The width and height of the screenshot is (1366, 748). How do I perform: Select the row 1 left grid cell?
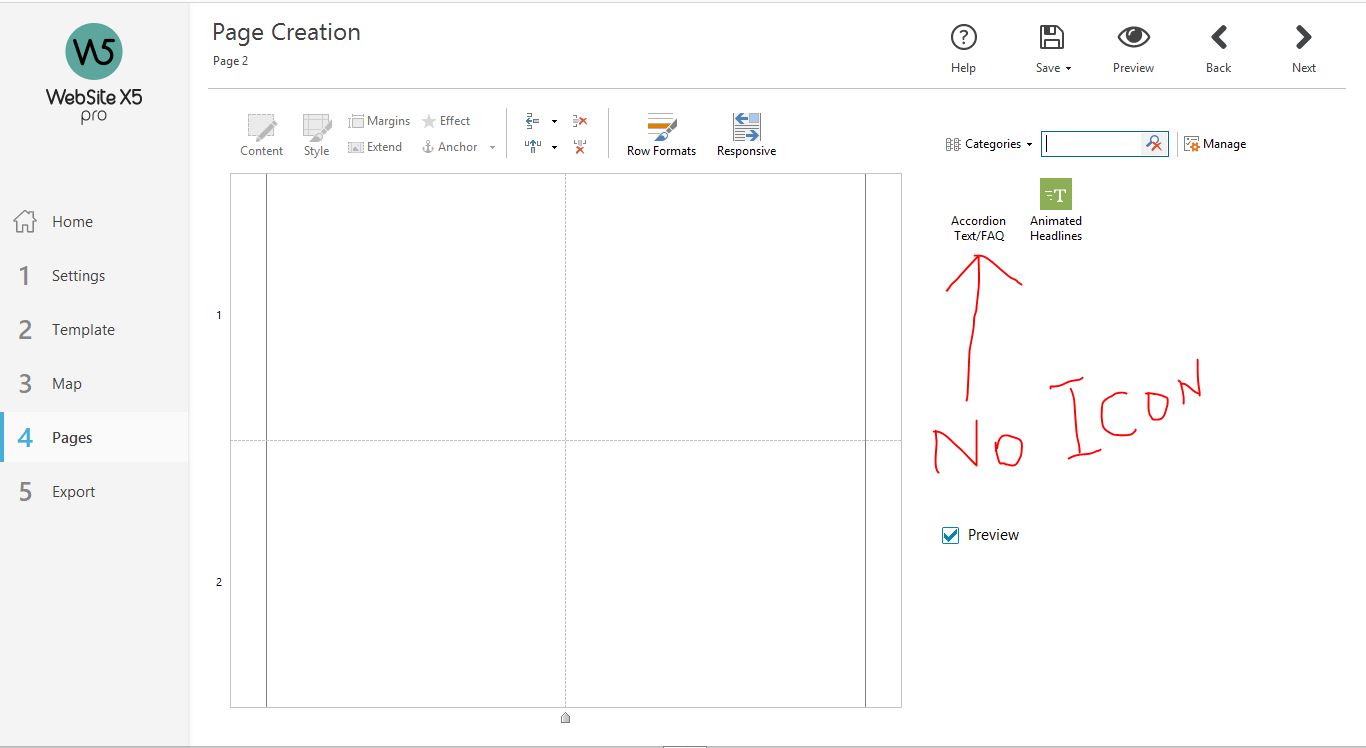click(x=416, y=307)
